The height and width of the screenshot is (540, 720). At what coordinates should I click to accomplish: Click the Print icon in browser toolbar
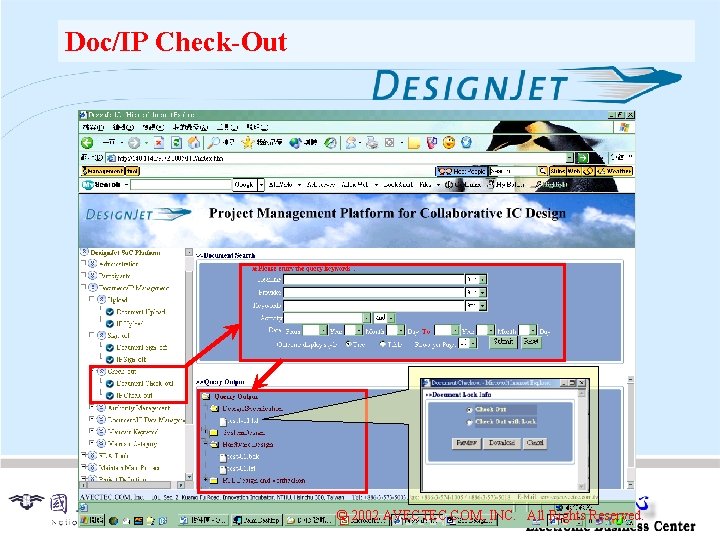click(372, 143)
